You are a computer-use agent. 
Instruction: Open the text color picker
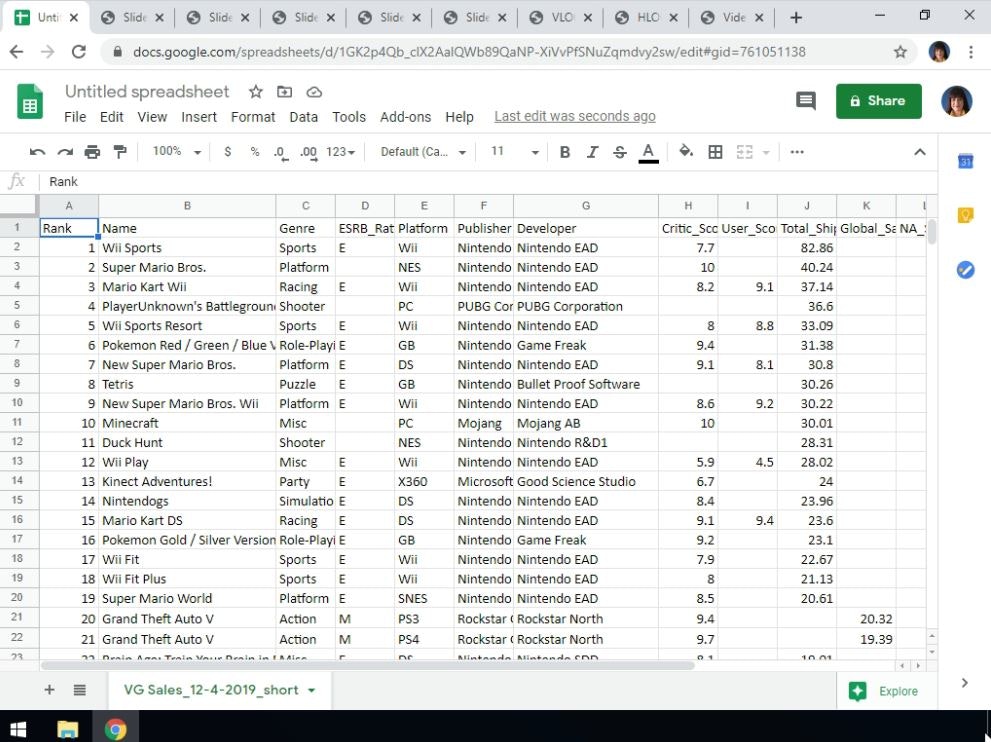(648, 152)
